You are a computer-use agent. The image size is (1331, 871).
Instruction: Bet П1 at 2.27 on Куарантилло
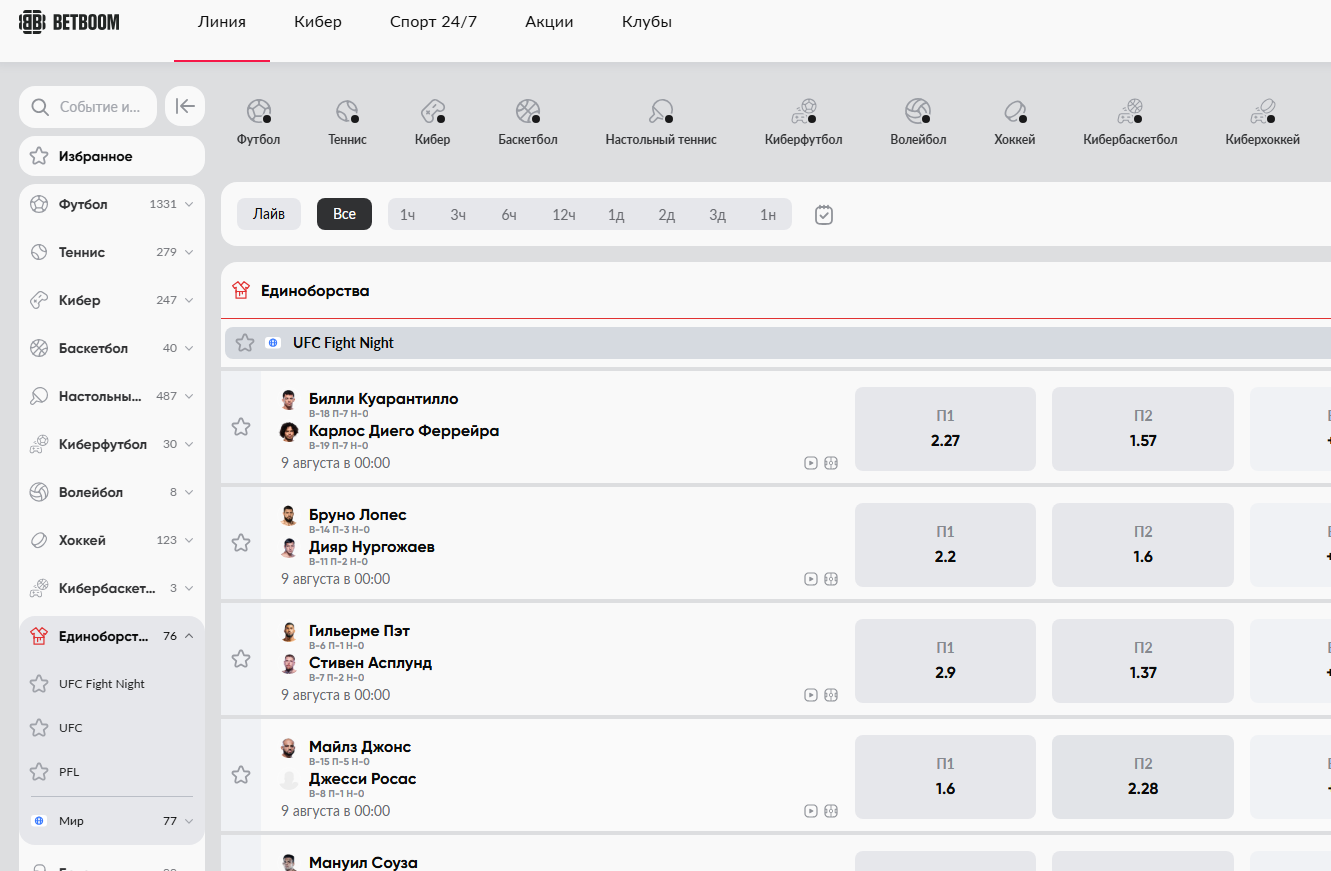point(945,429)
